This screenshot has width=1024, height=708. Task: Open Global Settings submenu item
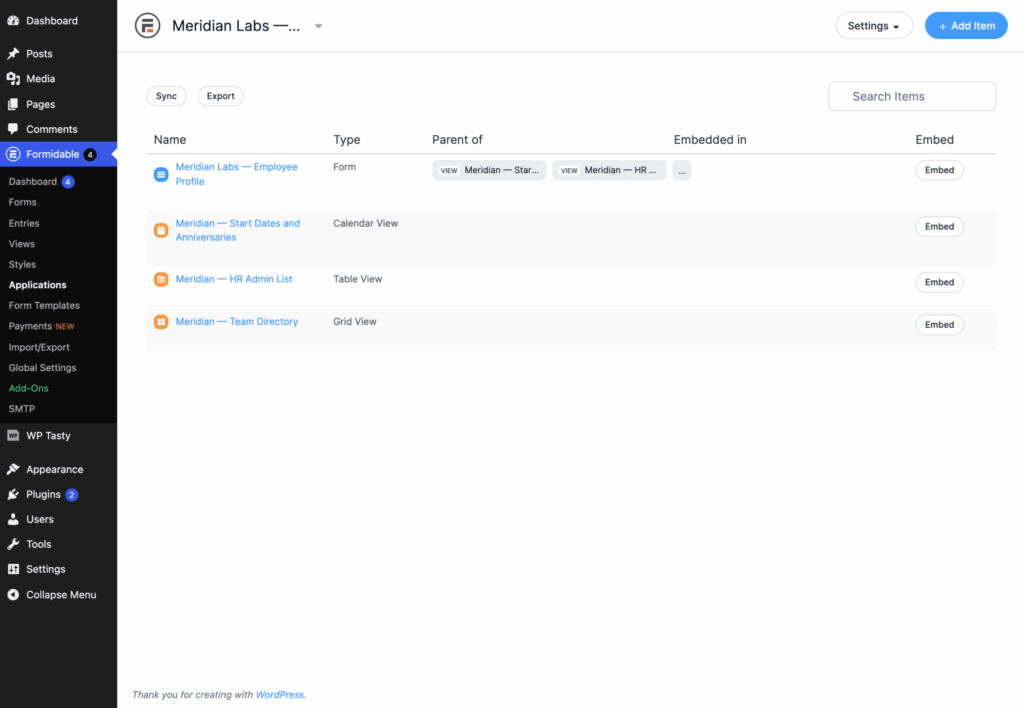pos(42,368)
